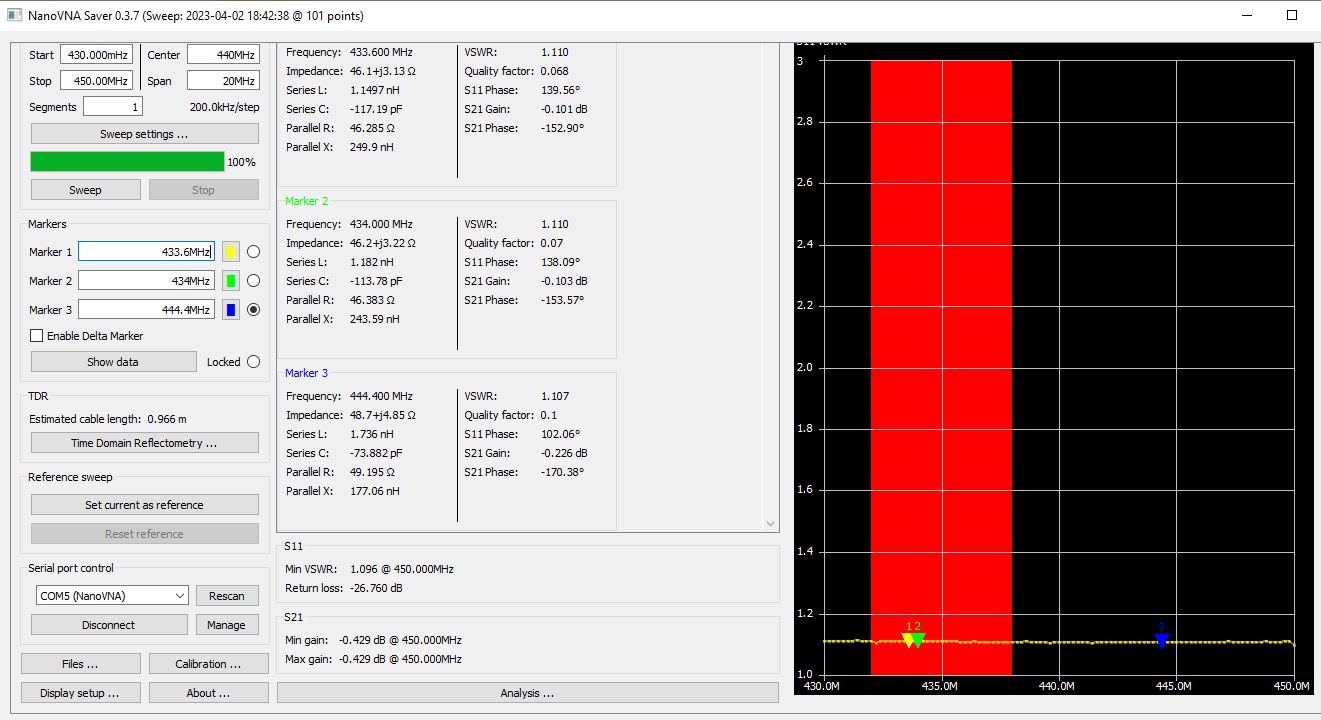1321x720 pixels.
Task: Open Time Domain Reflectometry window
Action: point(144,443)
